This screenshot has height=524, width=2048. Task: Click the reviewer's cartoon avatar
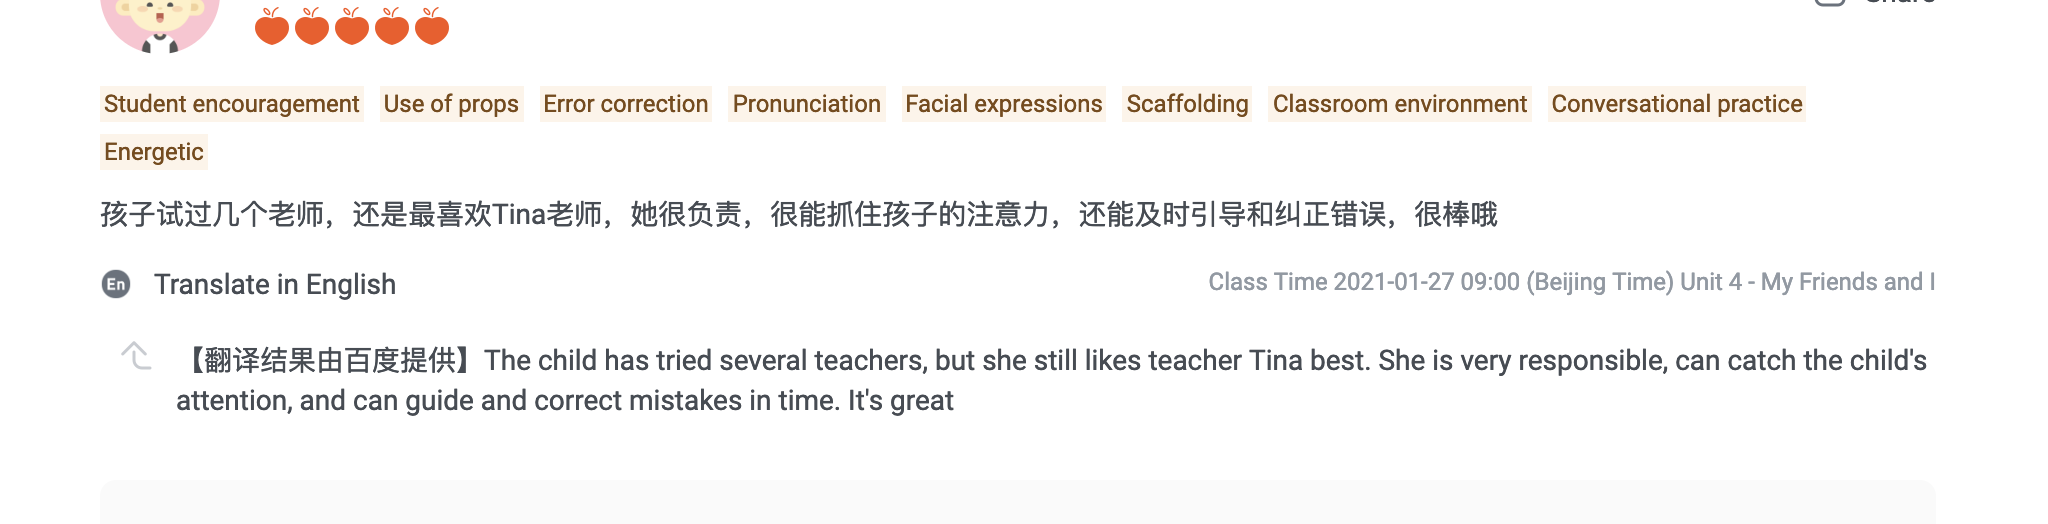pos(160,22)
